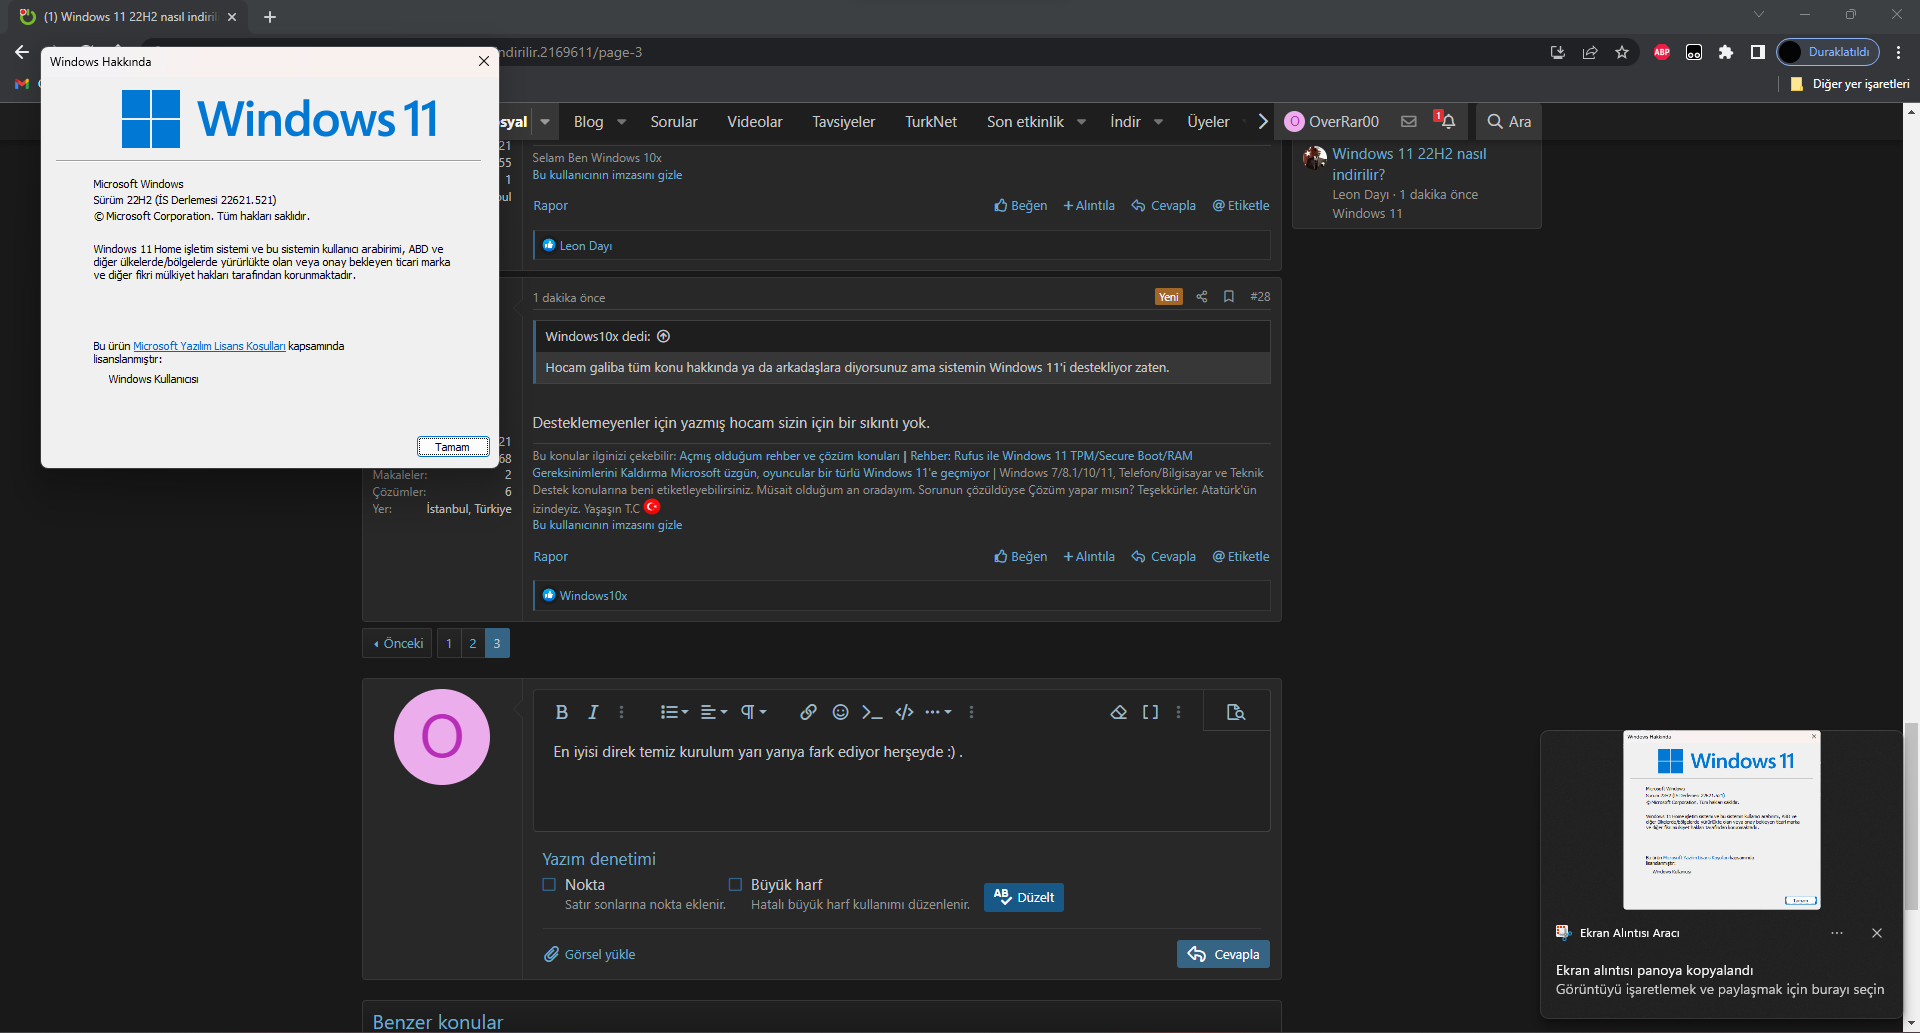Open the Sorular menu item

tap(674, 121)
